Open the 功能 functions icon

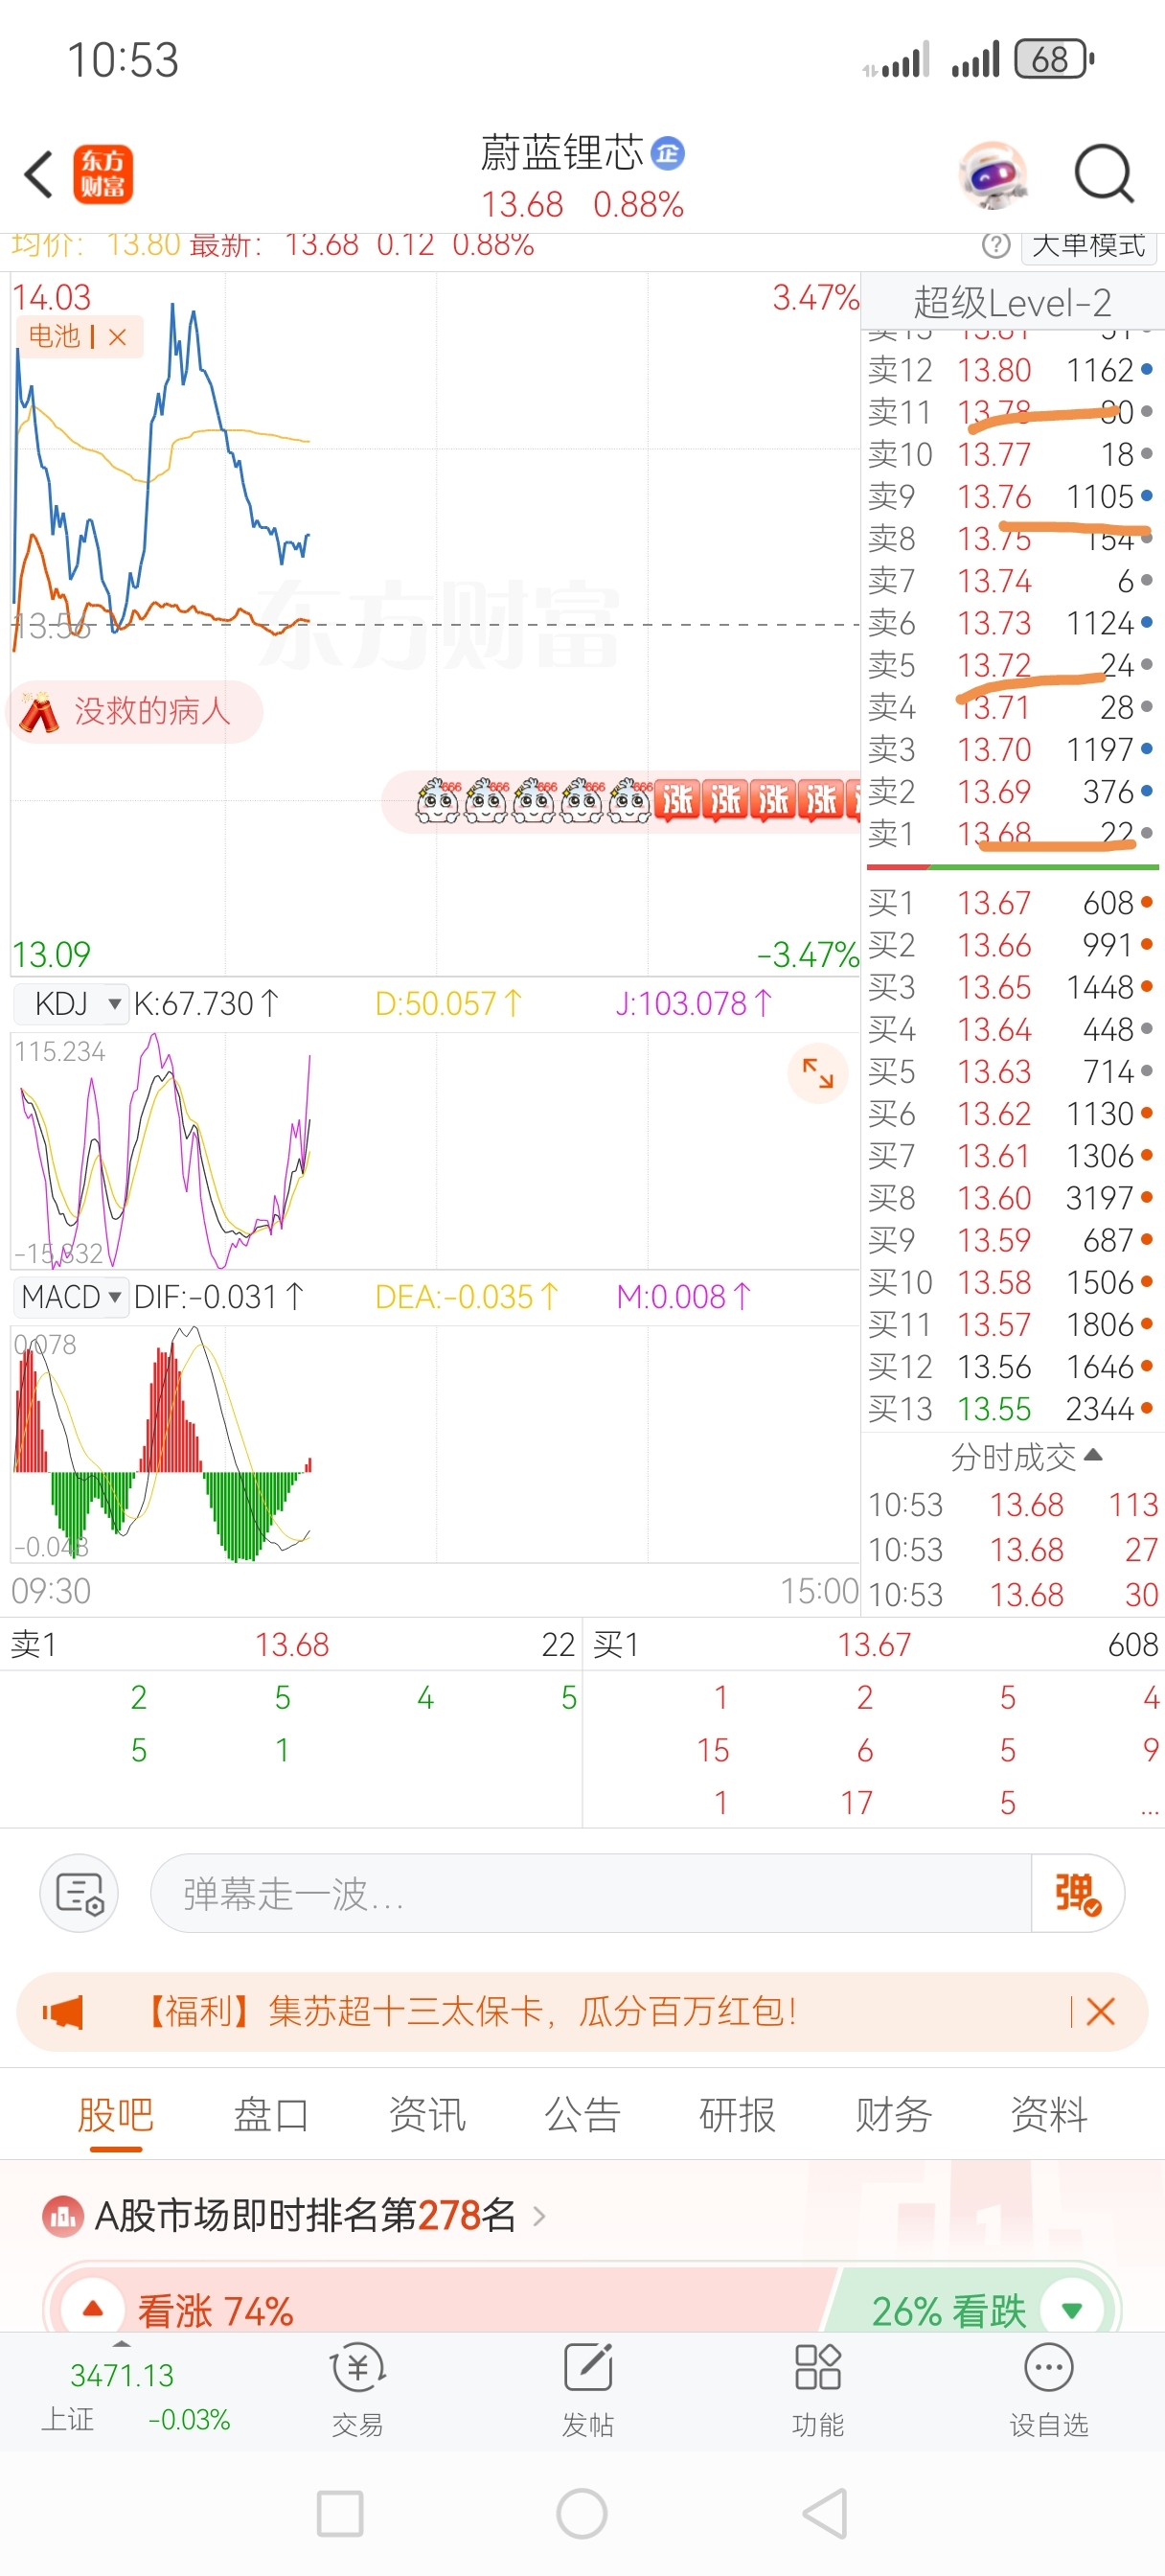click(817, 2390)
